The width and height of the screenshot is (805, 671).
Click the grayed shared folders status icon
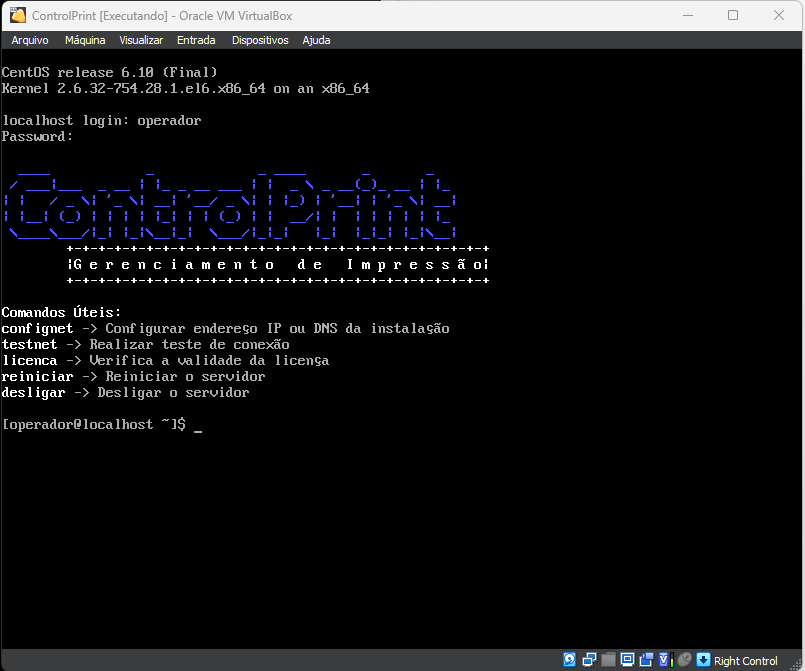608,660
